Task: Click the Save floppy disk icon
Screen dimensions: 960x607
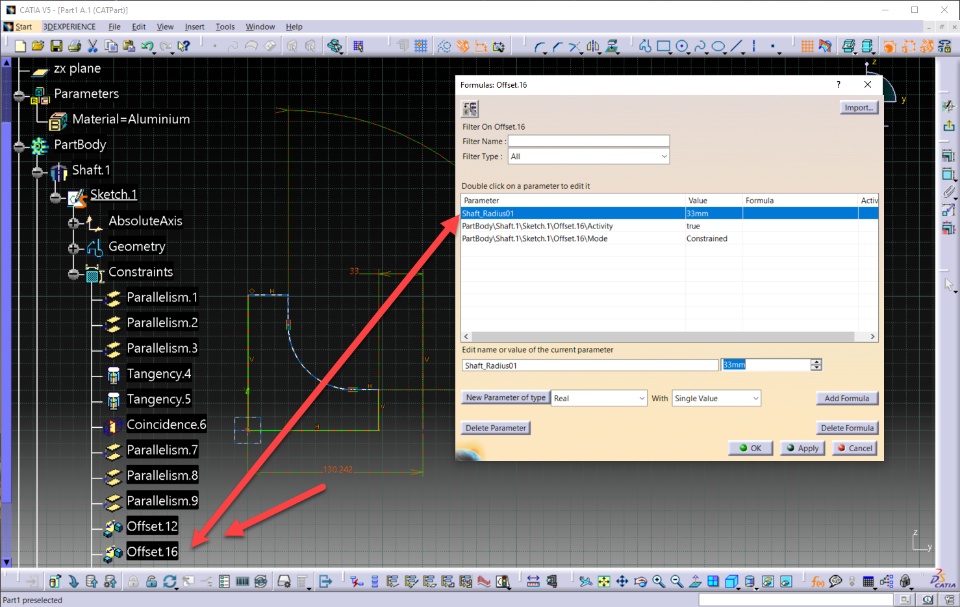Action: [x=56, y=46]
